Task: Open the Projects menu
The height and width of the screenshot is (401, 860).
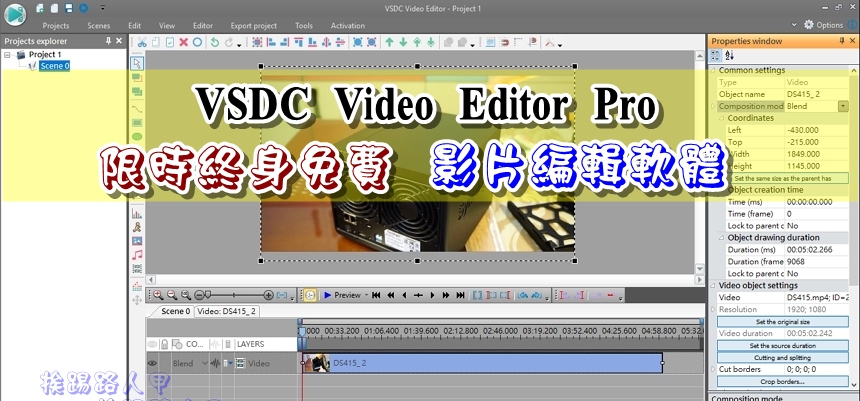Action: (56, 25)
